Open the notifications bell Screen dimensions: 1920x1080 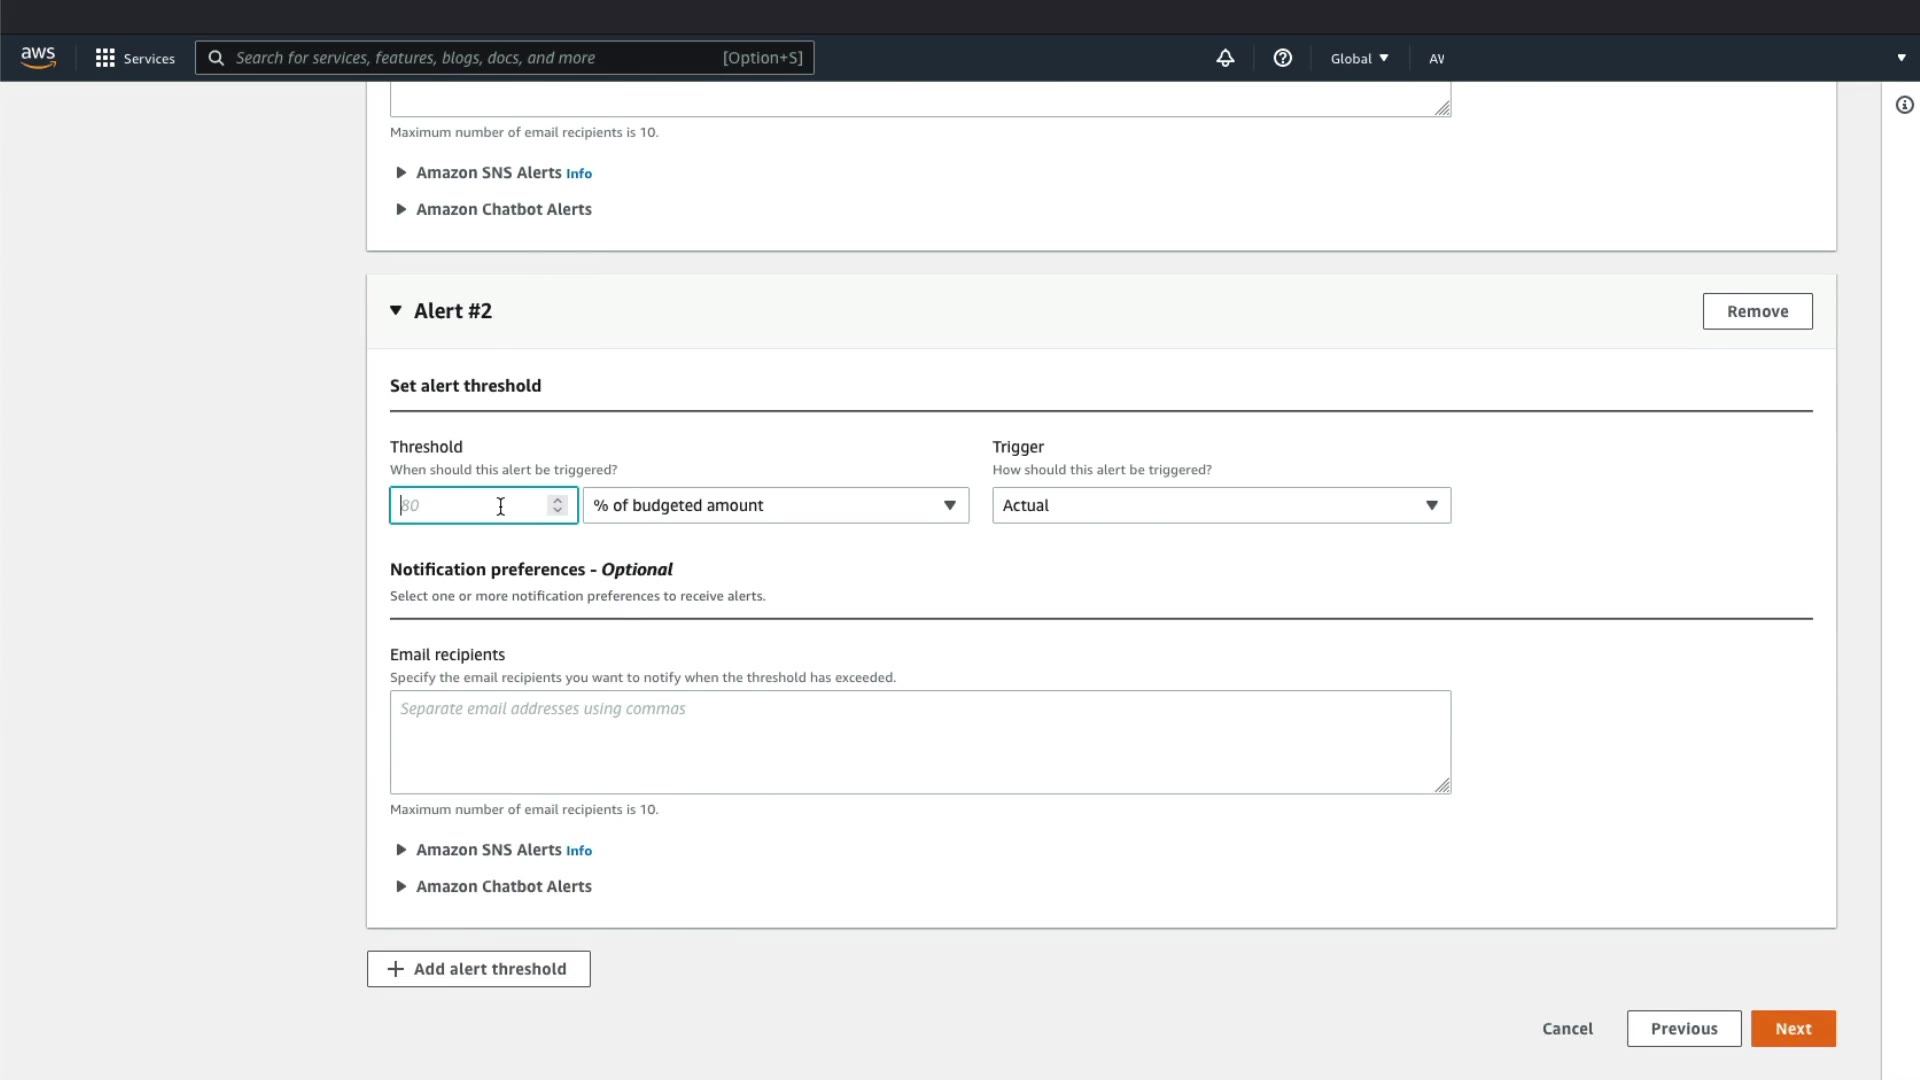click(x=1225, y=58)
